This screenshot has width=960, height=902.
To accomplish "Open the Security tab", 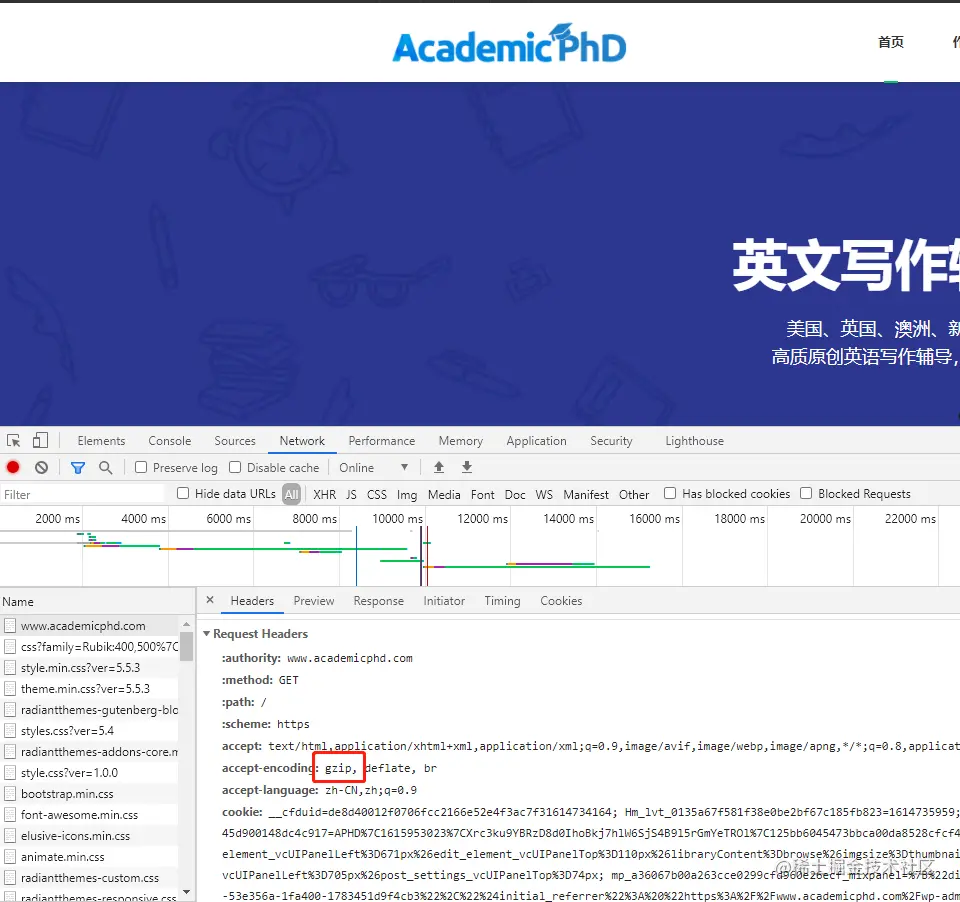I will pos(611,441).
